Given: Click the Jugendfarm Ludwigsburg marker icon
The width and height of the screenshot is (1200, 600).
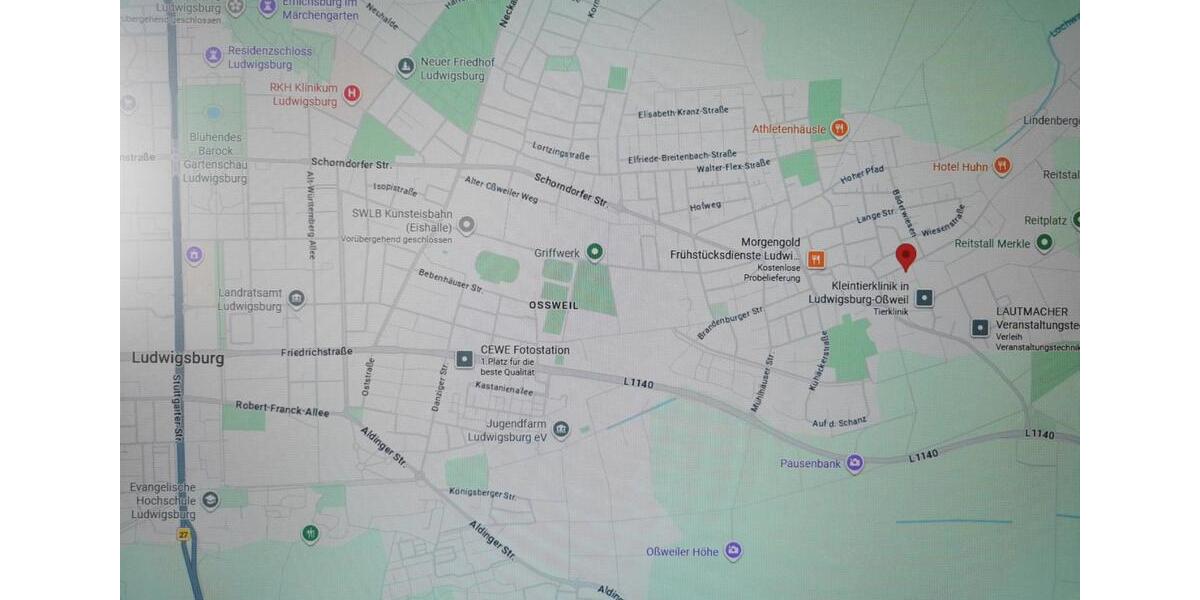Looking at the screenshot, I should 561,430.
